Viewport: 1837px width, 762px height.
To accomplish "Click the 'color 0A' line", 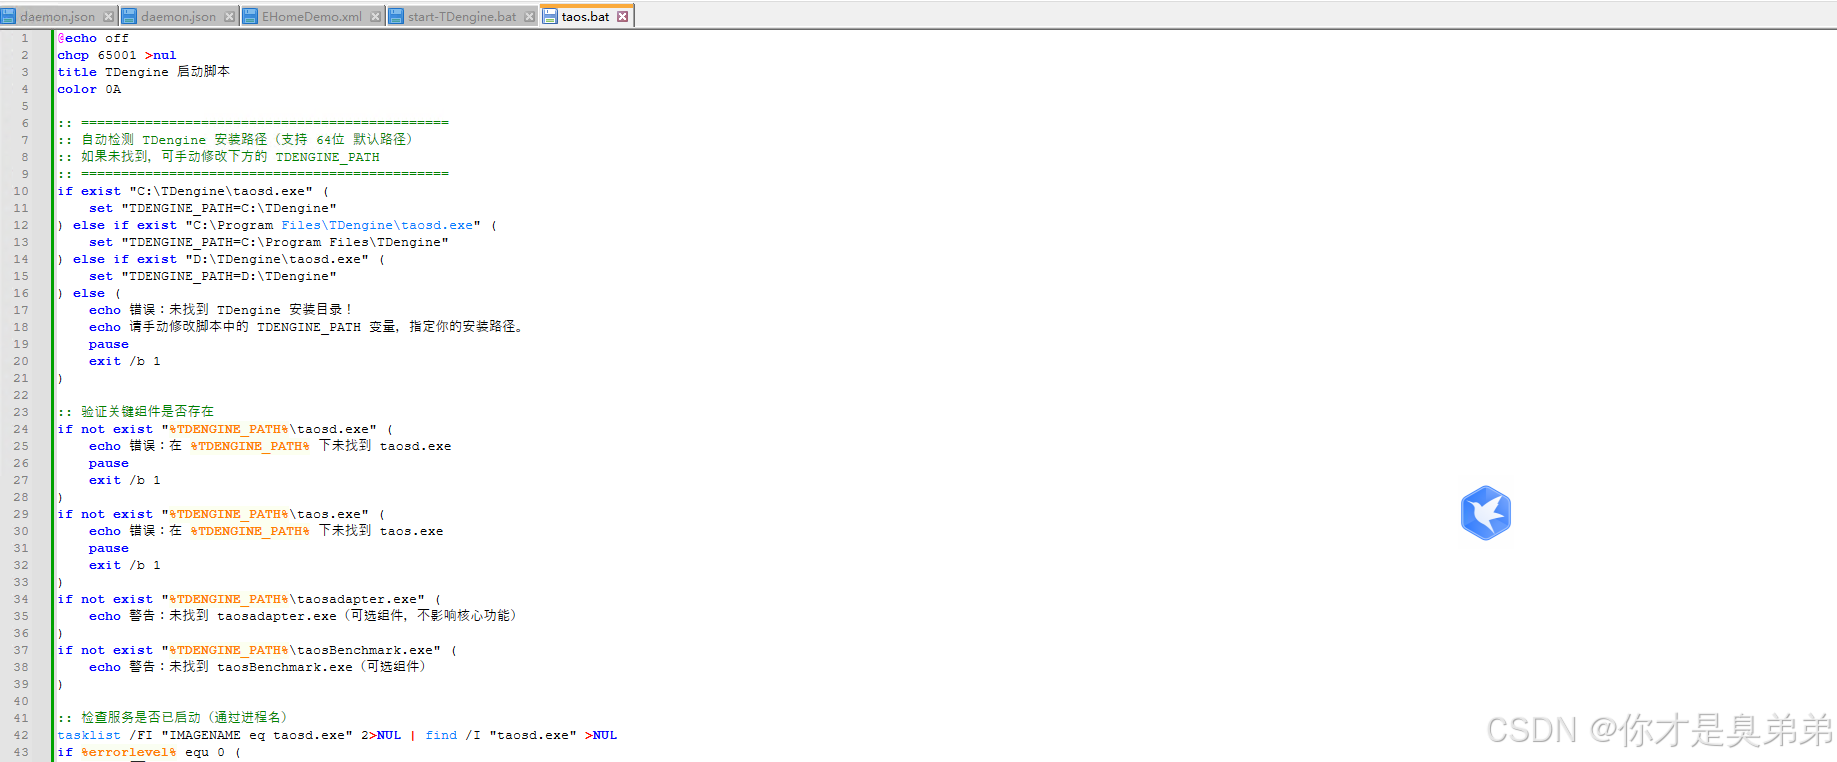I will coord(89,89).
